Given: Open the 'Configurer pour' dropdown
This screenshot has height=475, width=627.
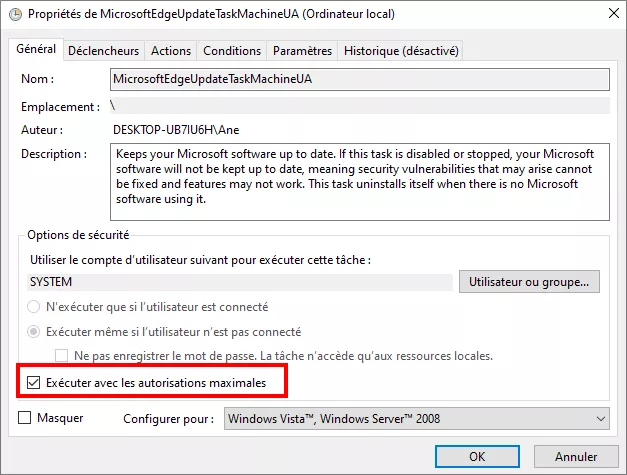Looking at the screenshot, I should pos(417,419).
